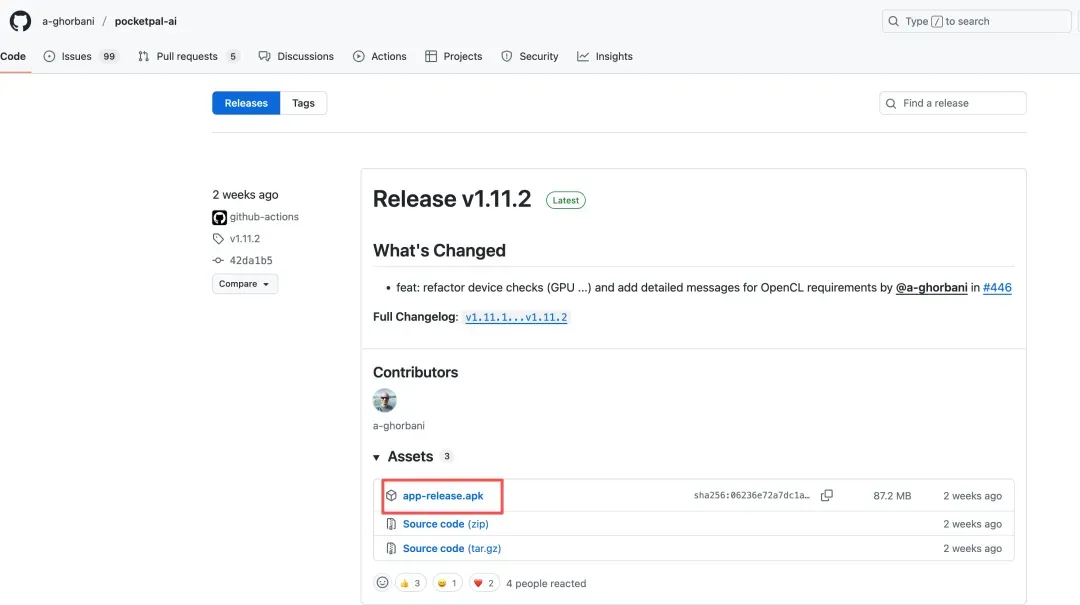The image size is (1080, 605).
Task: Toggle the laugh emoji reaction
Action: (x=448, y=583)
